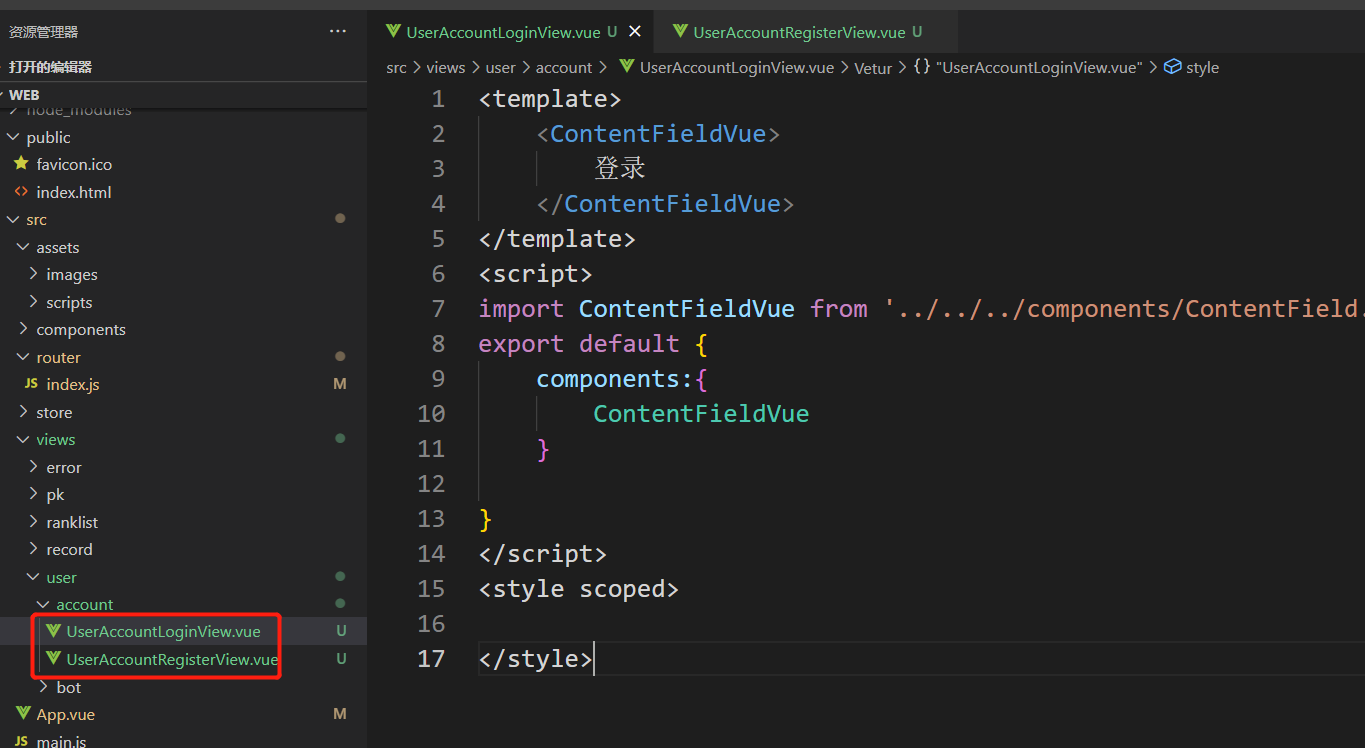Screen dimensions: 1365x748
Task: Click the JS icon beside main.js
Action: click(21, 742)
